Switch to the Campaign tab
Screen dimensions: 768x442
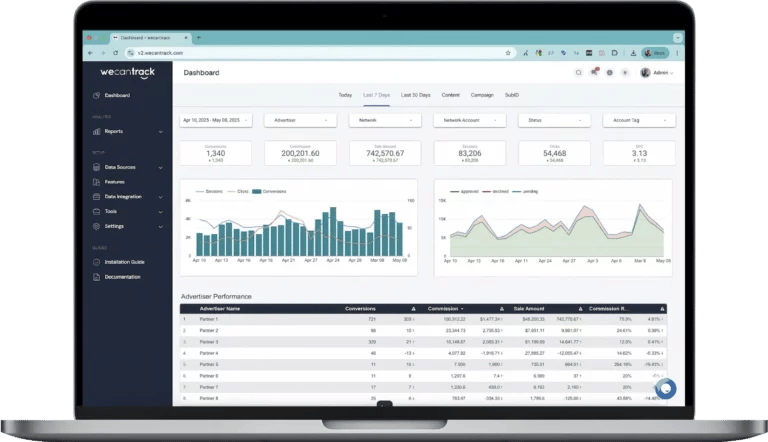[x=482, y=95]
